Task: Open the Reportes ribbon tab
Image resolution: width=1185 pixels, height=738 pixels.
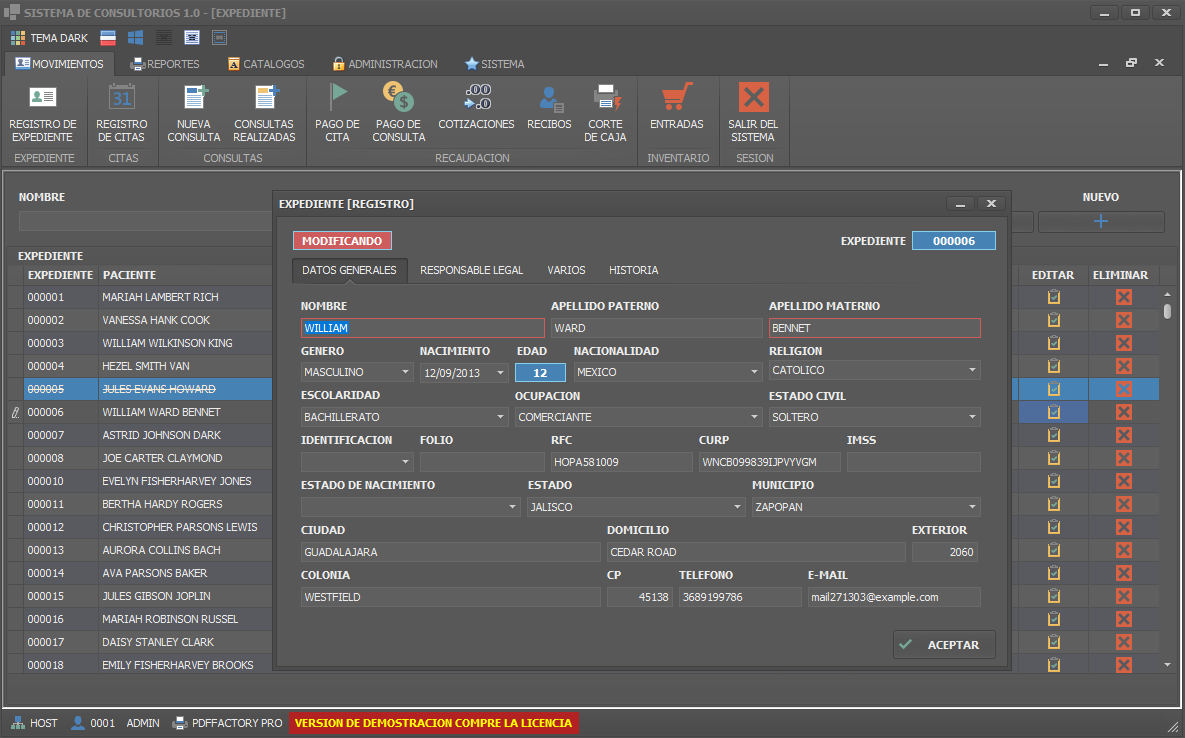Action: (165, 64)
